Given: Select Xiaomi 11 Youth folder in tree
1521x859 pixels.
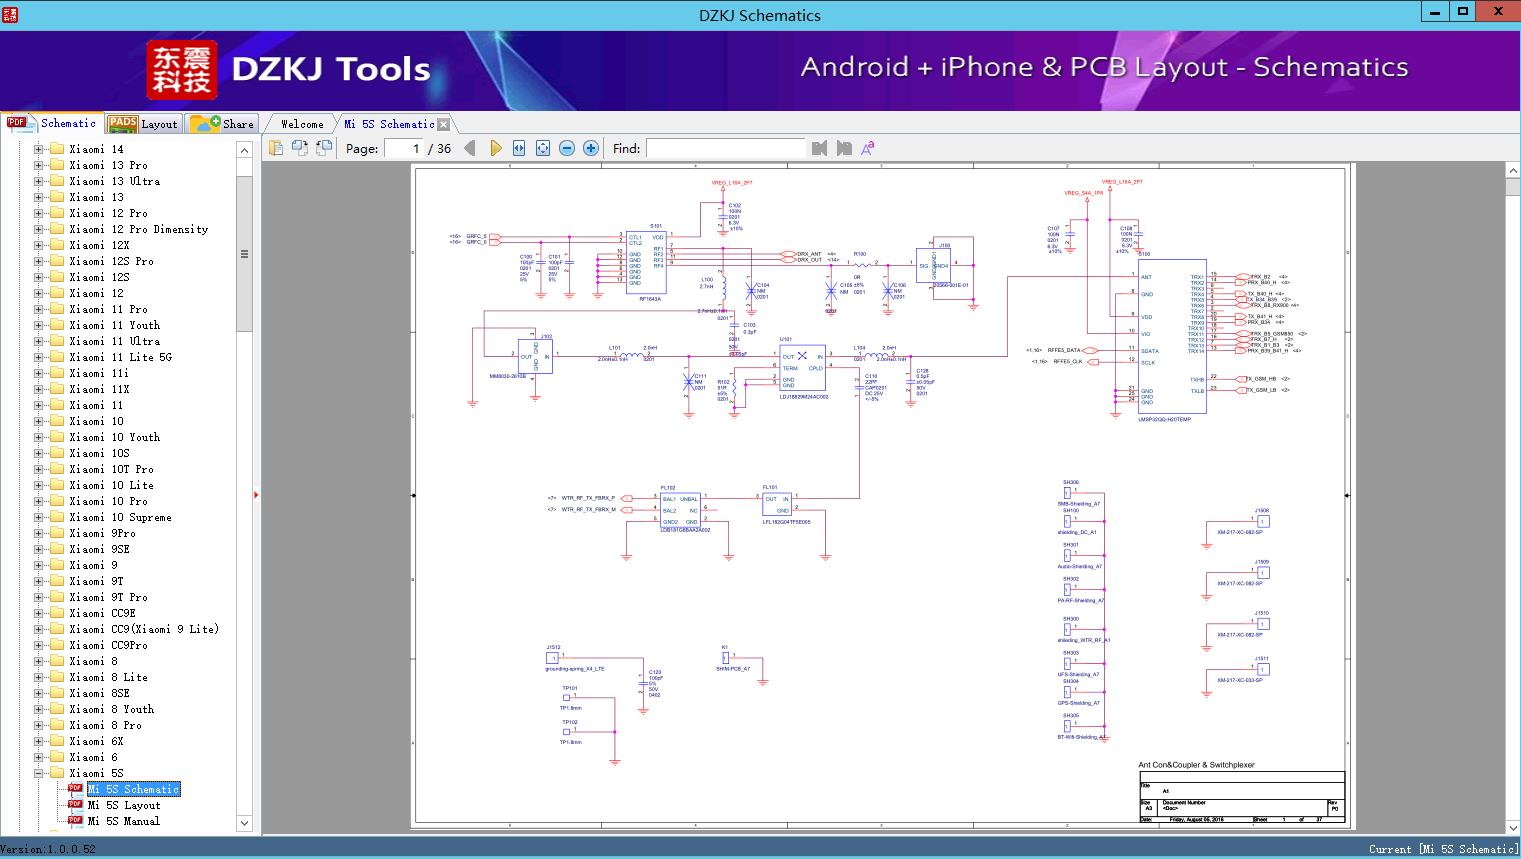Looking at the screenshot, I should point(114,325).
